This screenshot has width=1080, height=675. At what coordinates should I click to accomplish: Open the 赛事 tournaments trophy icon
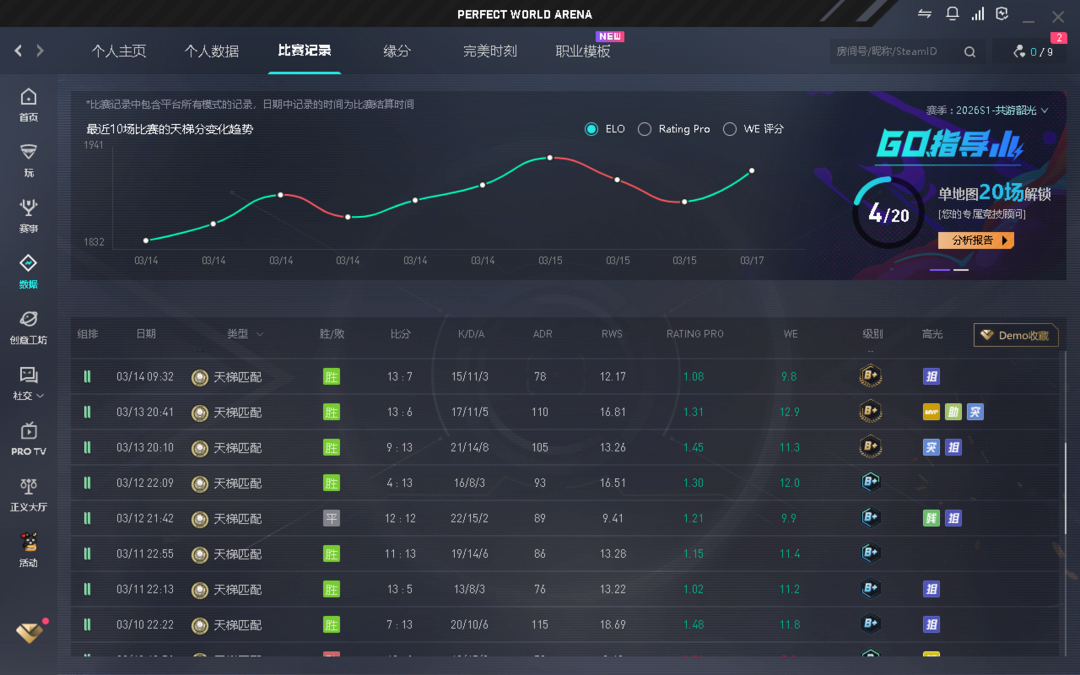pyautogui.click(x=28, y=214)
